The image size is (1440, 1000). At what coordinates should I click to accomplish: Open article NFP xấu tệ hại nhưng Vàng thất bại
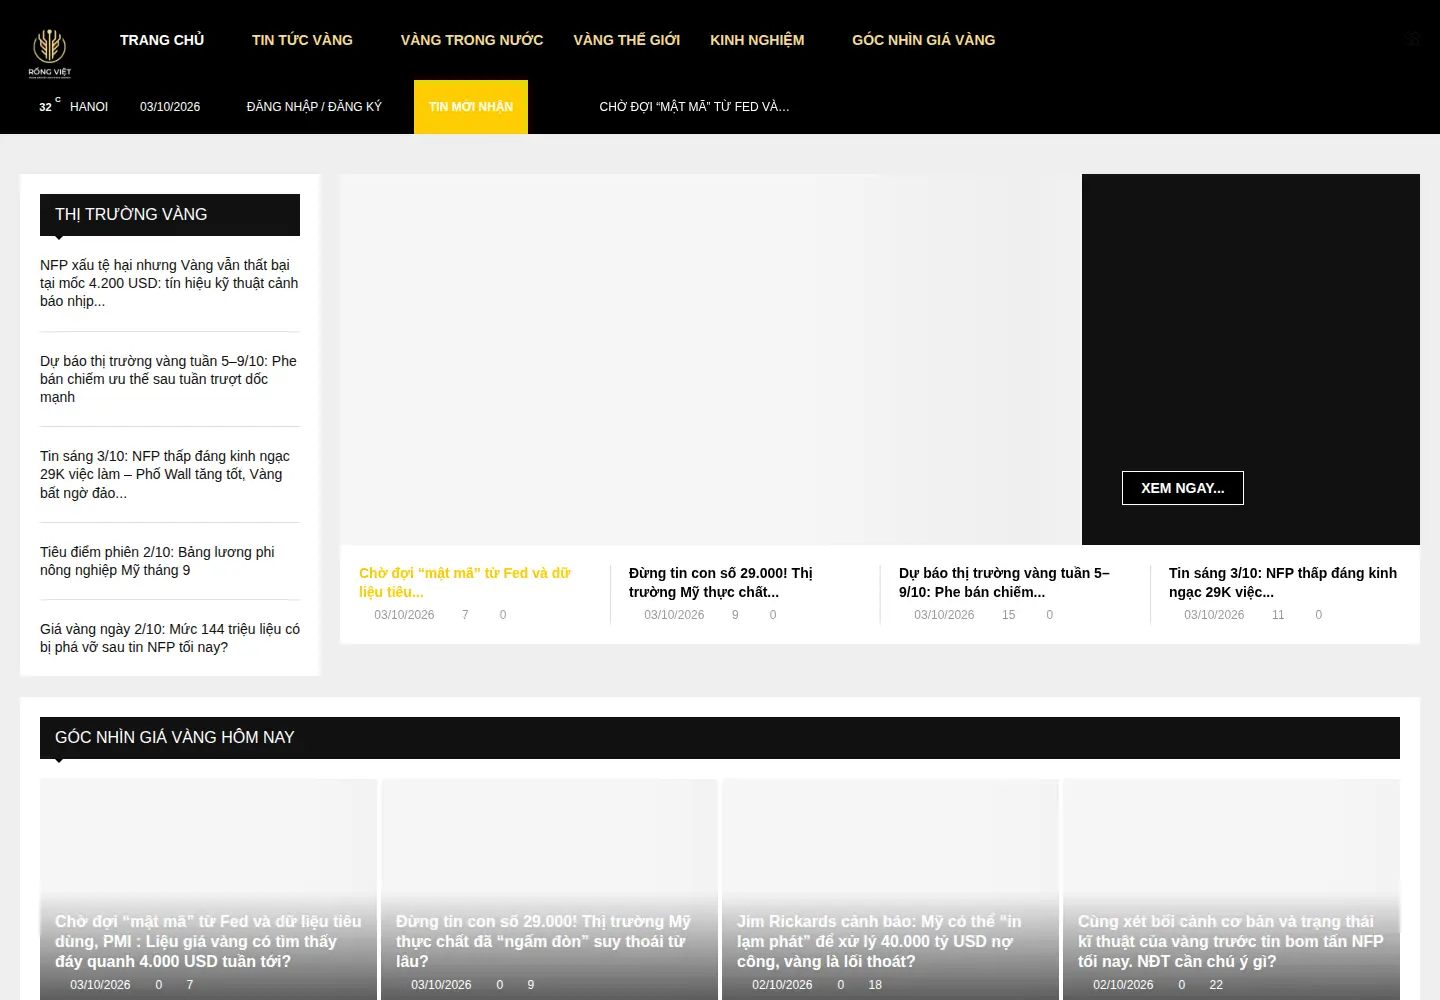click(x=170, y=283)
